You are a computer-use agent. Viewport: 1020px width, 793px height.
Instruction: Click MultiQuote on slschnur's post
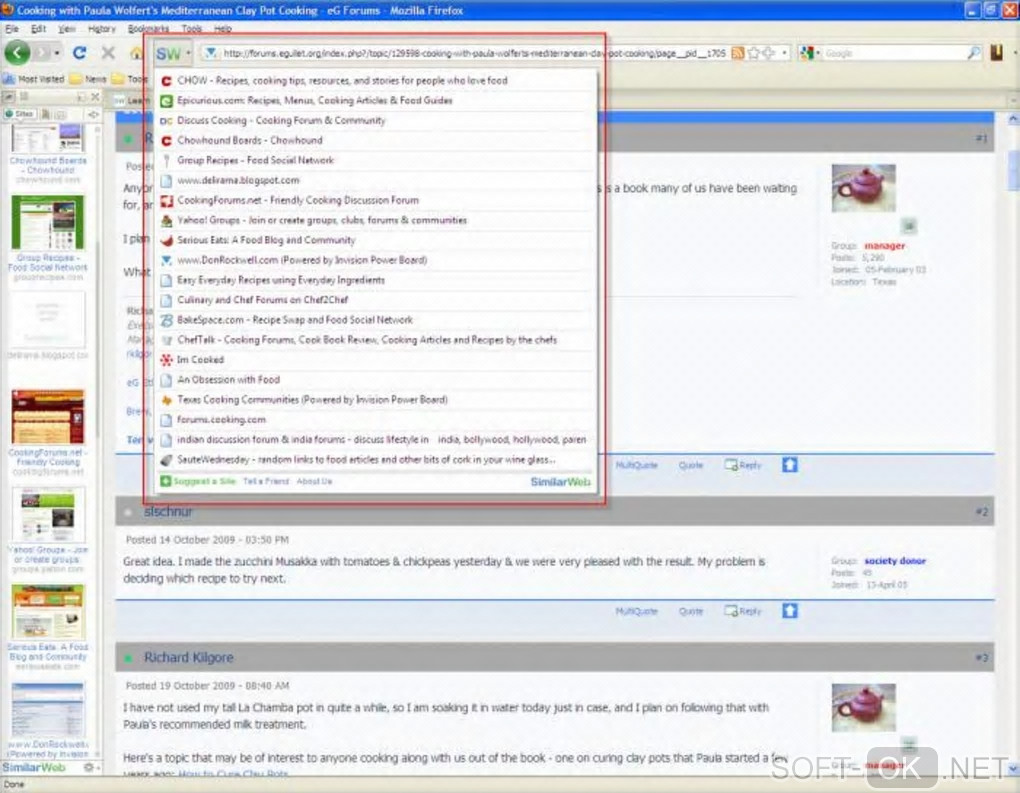(636, 612)
